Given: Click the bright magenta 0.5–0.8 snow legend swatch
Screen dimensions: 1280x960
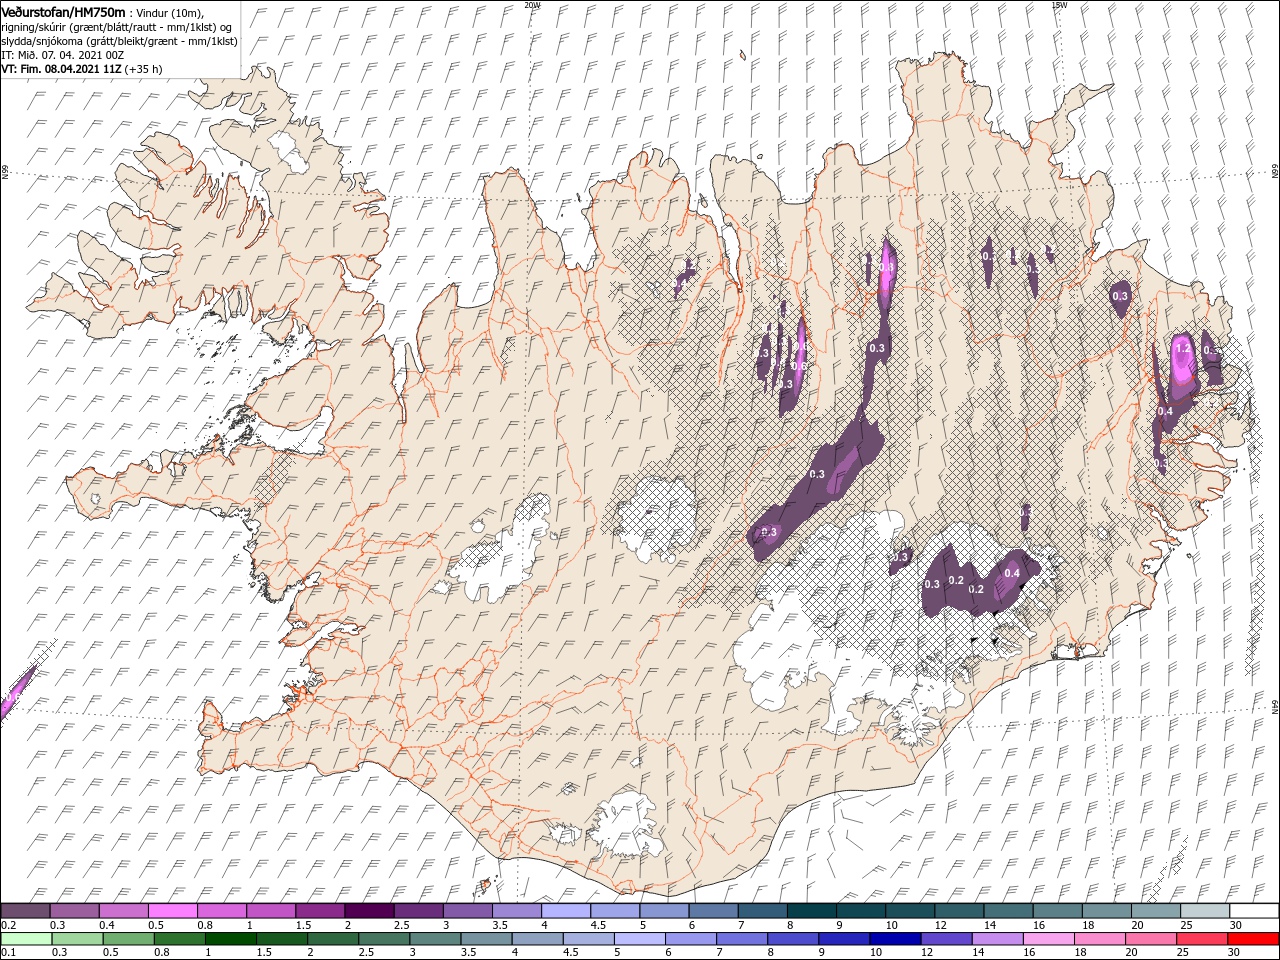Looking at the screenshot, I should pyautogui.click(x=172, y=911).
